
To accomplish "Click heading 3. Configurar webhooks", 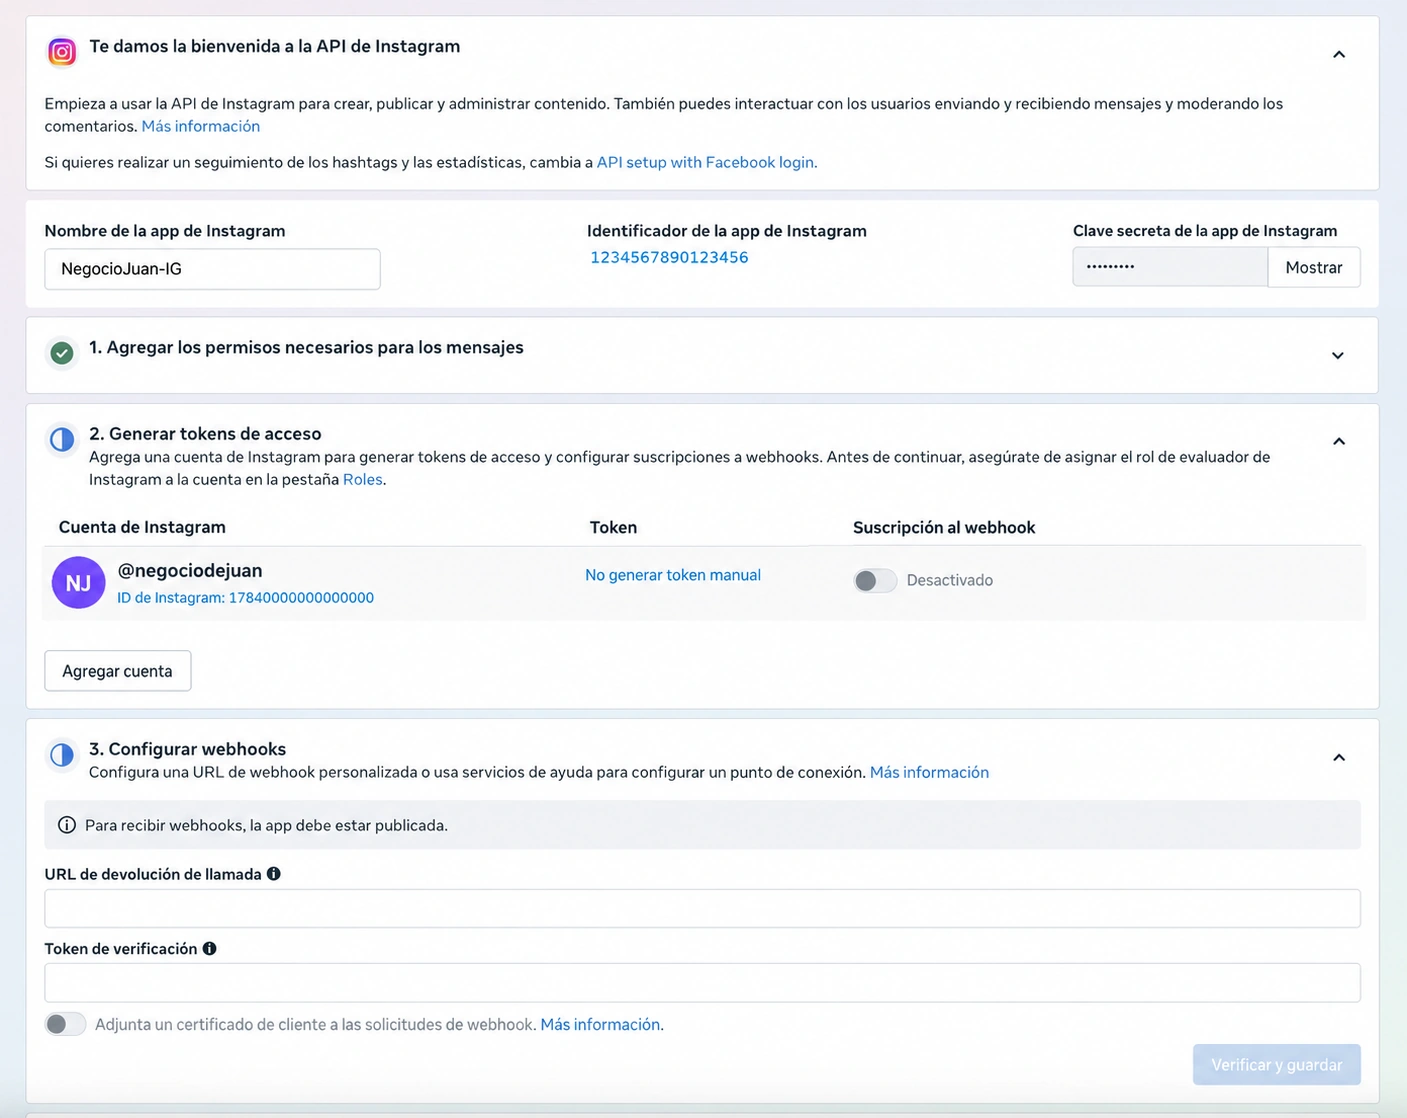I will click(x=187, y=749).
